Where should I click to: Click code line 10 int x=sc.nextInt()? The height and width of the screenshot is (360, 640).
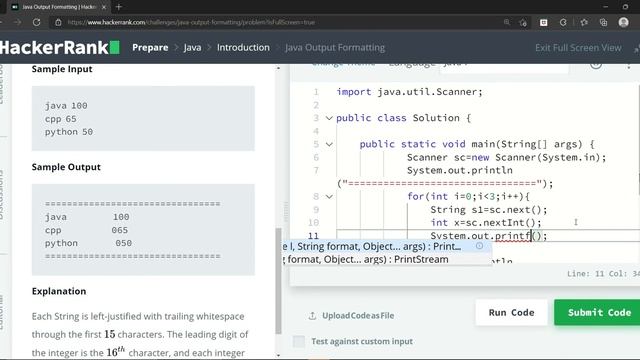[x=485, y=222]
